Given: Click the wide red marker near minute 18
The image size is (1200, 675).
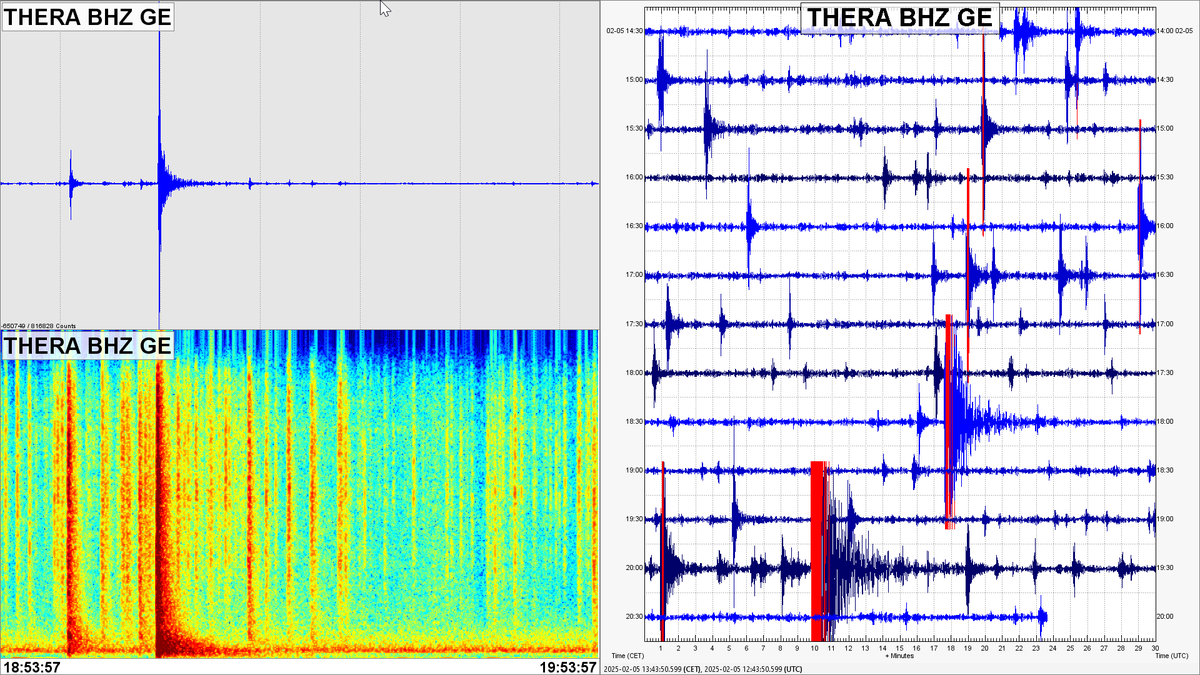Looking at the screenshot, I should (949, 420).
